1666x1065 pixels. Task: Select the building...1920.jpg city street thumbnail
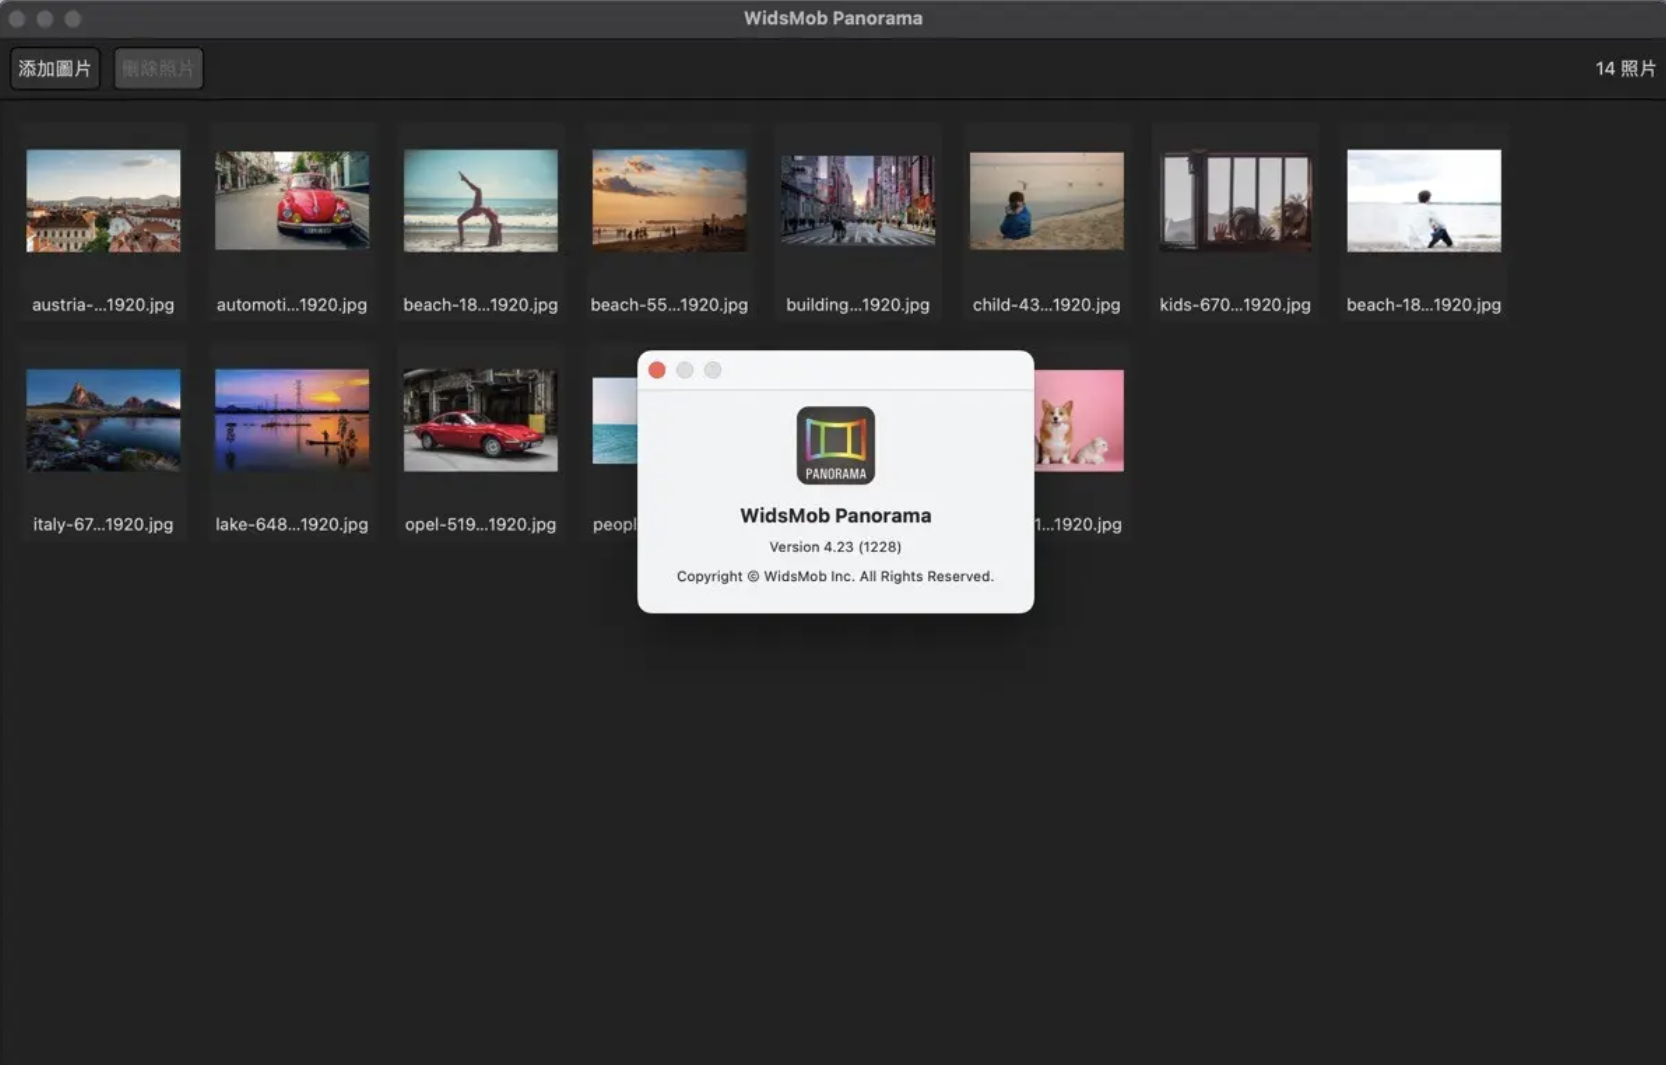(857, 201)
